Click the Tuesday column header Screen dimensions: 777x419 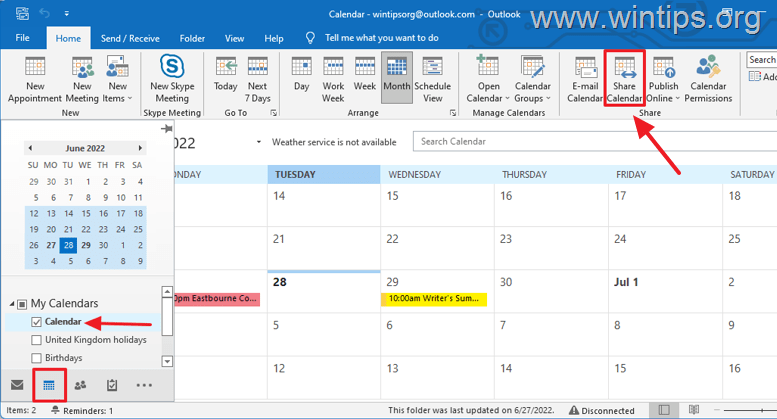pos(324,174)
